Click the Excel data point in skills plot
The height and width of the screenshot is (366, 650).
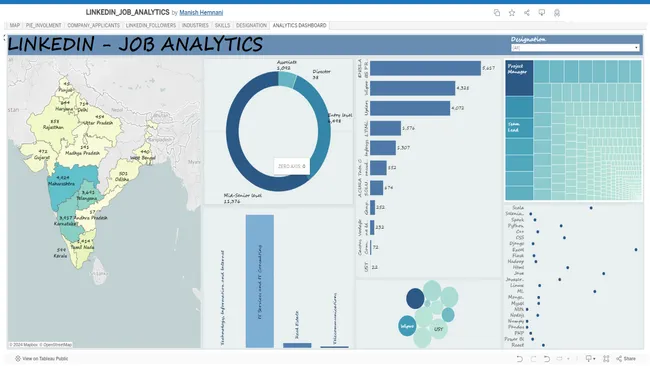point(636,250)
